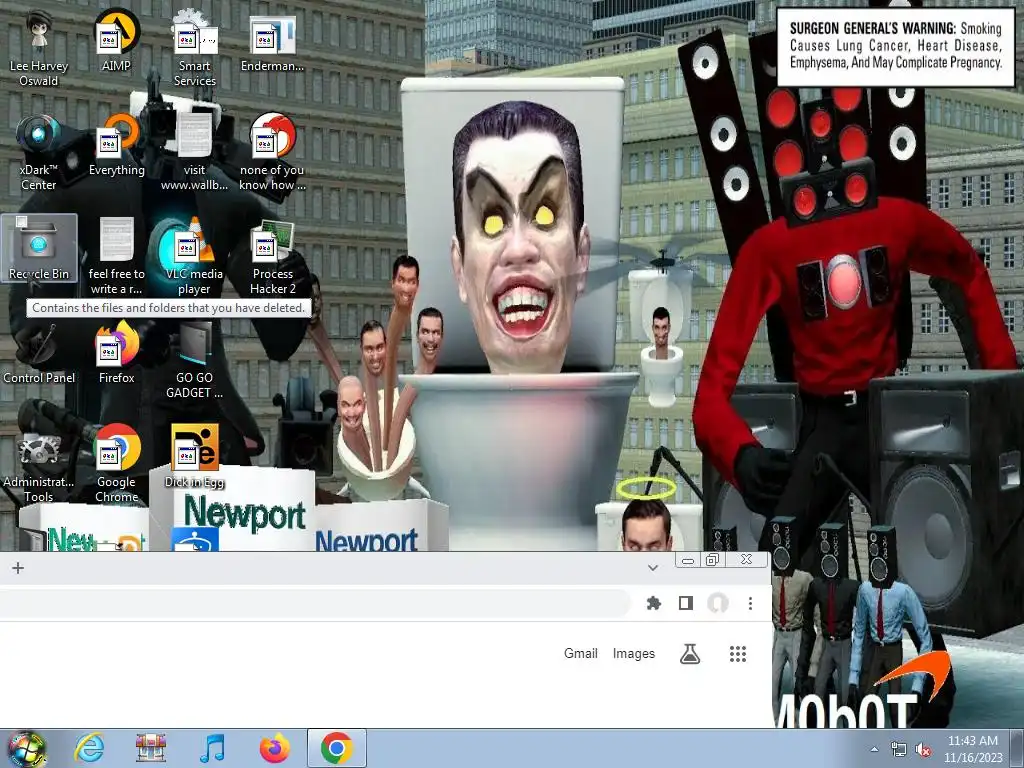Viewport: 1024px width, 768px height.
Task: Select the GO GO GADGET desktop icon
Action: point(194,360)
